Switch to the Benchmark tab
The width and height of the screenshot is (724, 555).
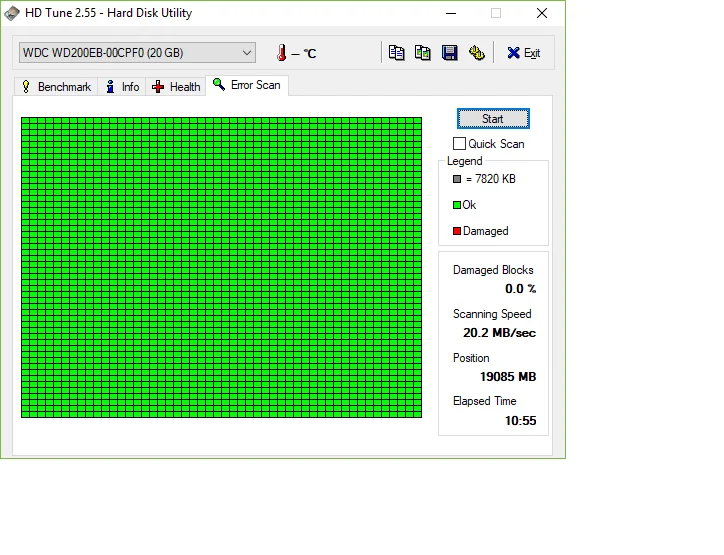pyautogui.click(x=56, y=87)
